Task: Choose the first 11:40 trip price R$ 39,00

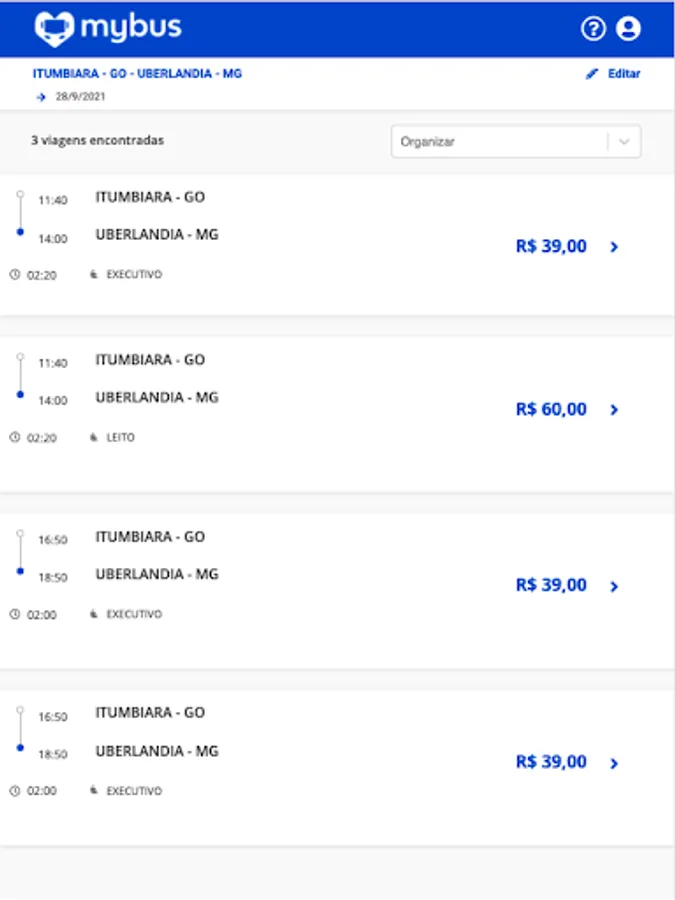Action: [x=551, y=246]
